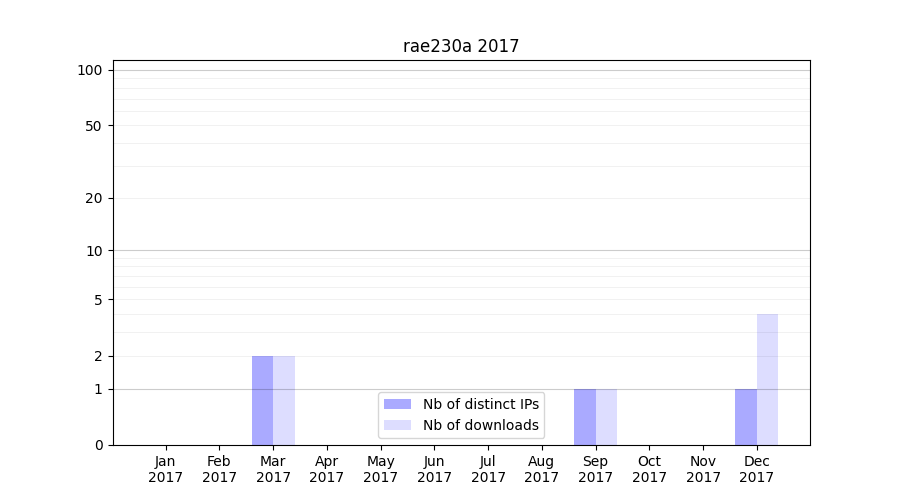Select the Nb of downloads legend label
Image resolution: width=900 pixels, height=500 pixels.
pyautogui.click(x=480, y=425)
